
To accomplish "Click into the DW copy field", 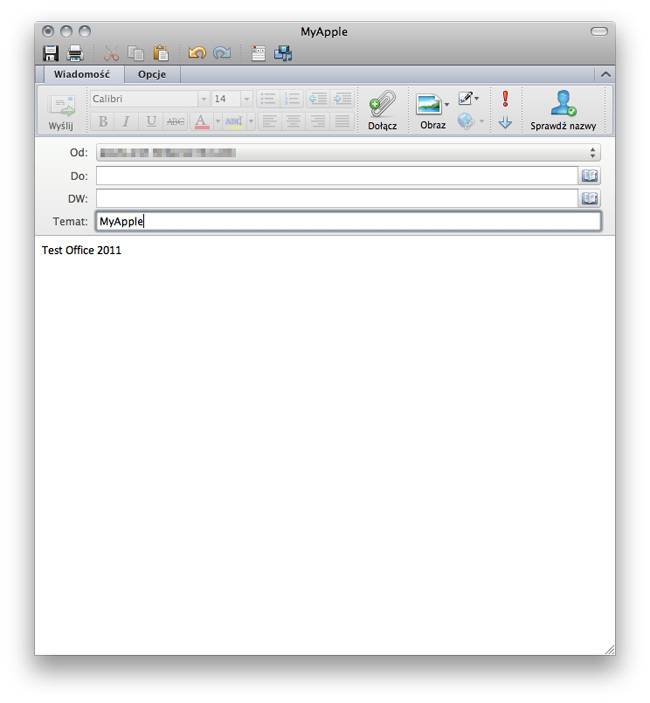I will pos(337,198).
